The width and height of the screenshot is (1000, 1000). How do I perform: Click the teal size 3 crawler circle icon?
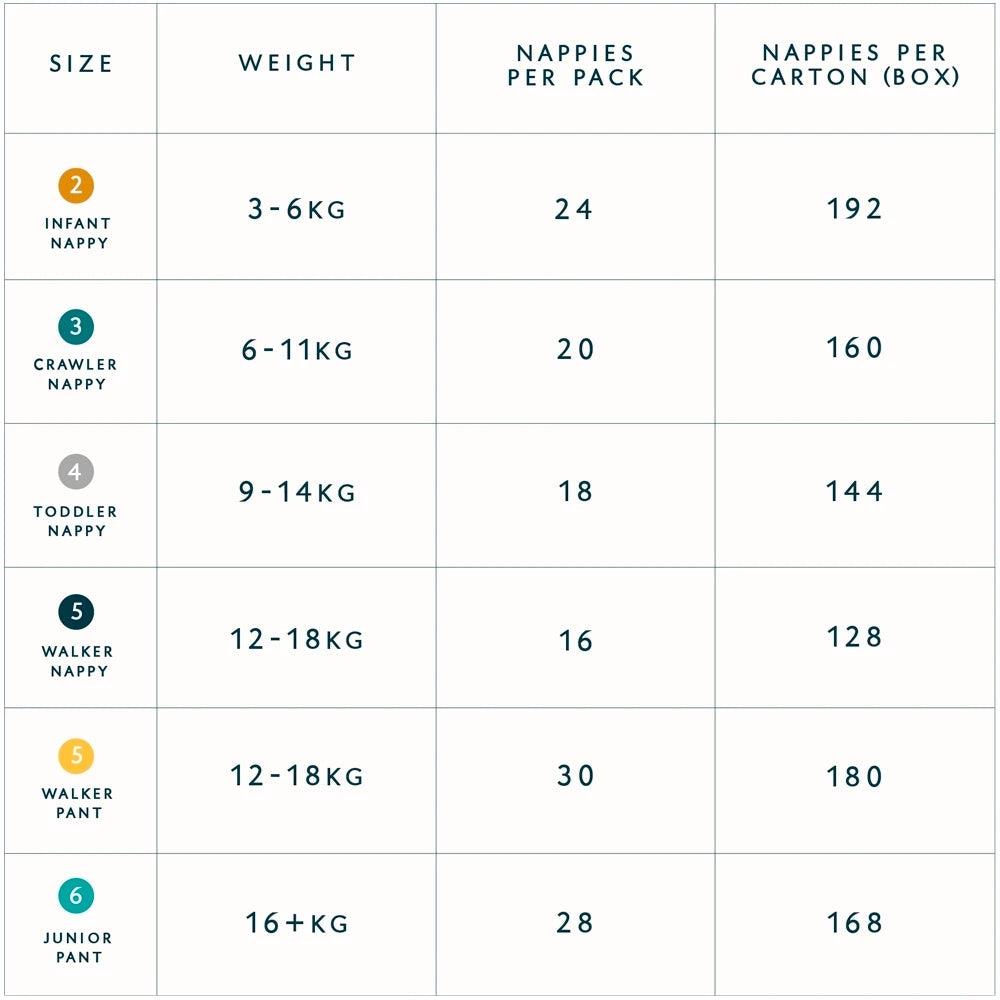[76, 327]
